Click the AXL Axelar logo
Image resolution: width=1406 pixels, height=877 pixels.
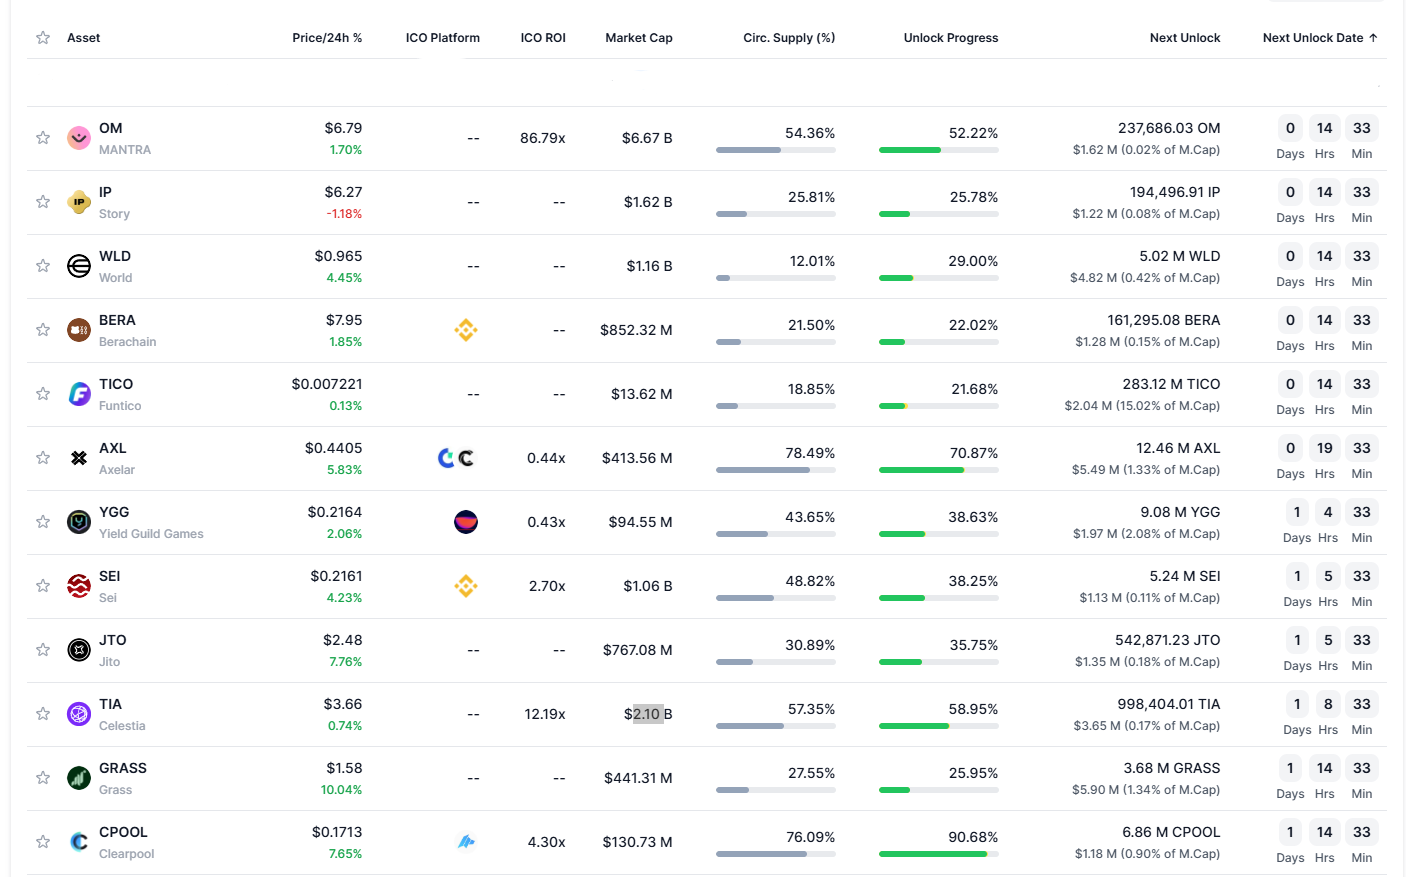[x=79, y=458]
